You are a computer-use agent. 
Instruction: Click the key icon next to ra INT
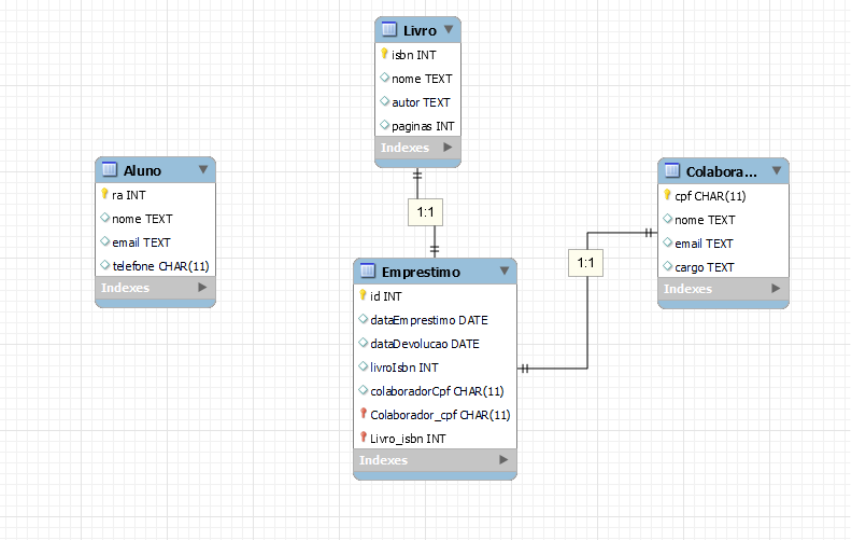tap(104, 195)
